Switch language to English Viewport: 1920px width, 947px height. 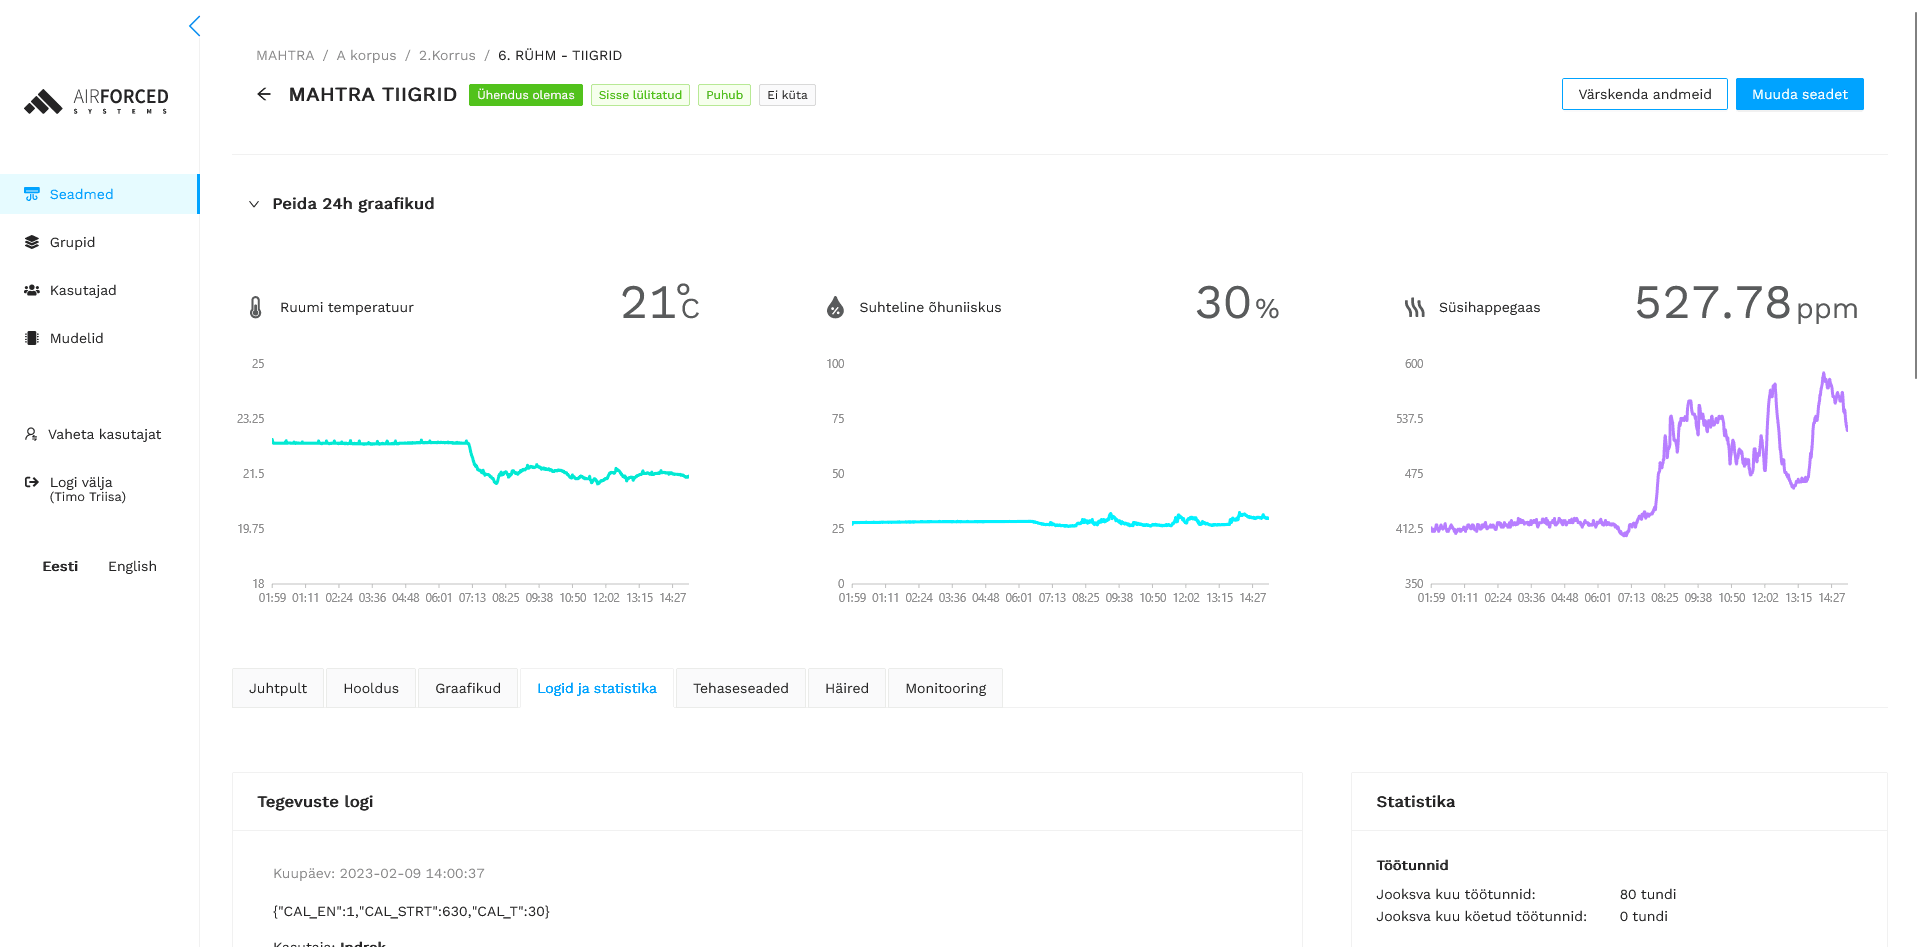tap(132, 566)
